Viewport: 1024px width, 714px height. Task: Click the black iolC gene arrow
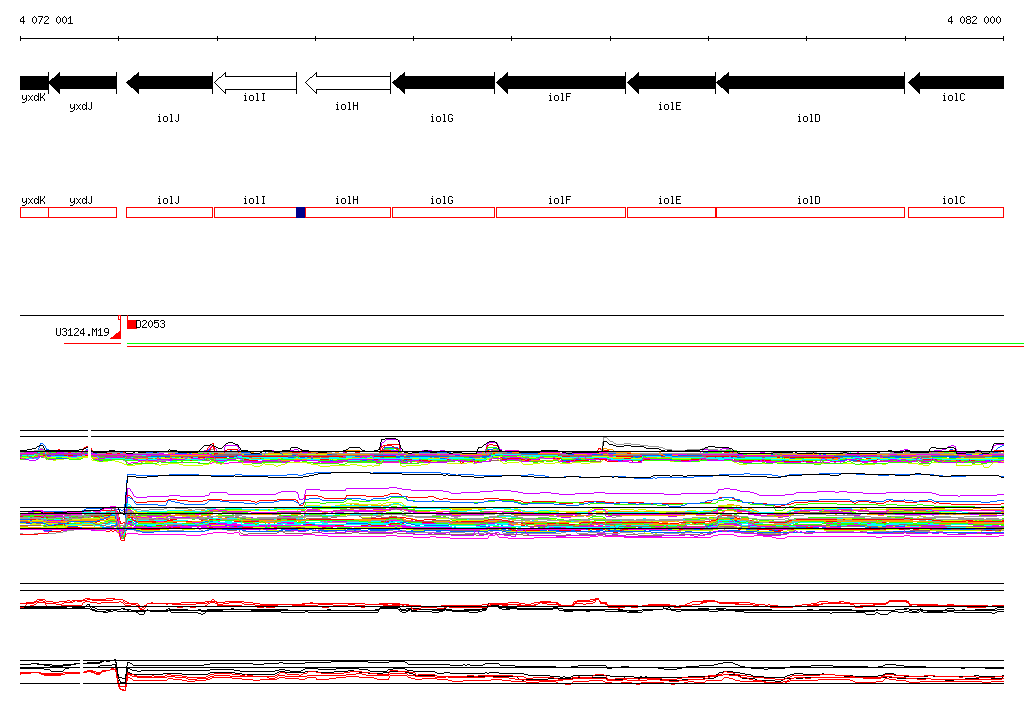955,82
